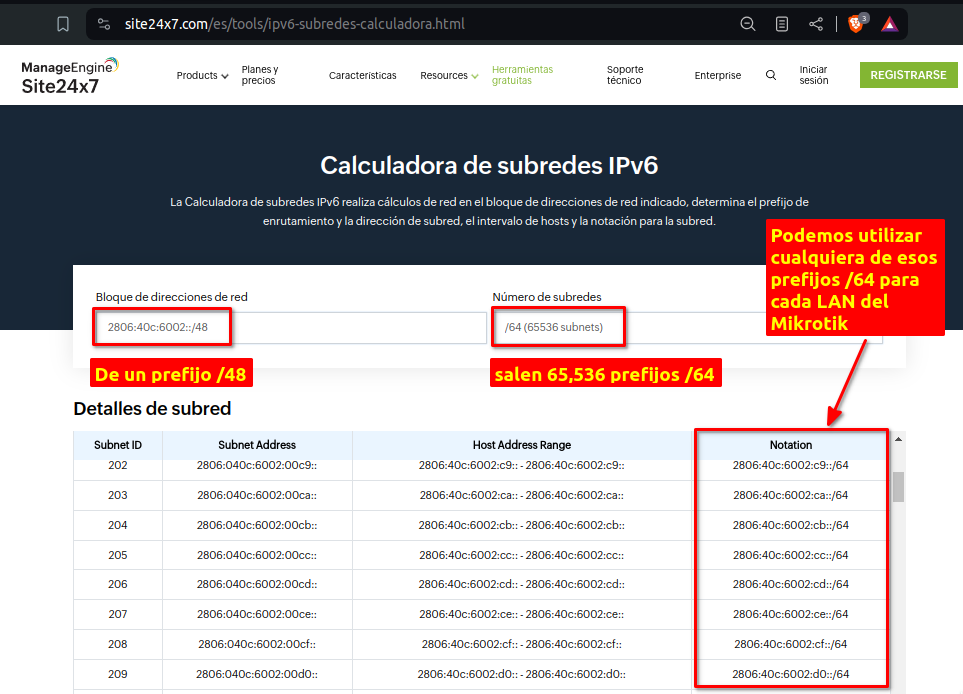Expand the Products dropdown menu
The width and height of the screenshot is (963, 694).
tap(202, 75)
